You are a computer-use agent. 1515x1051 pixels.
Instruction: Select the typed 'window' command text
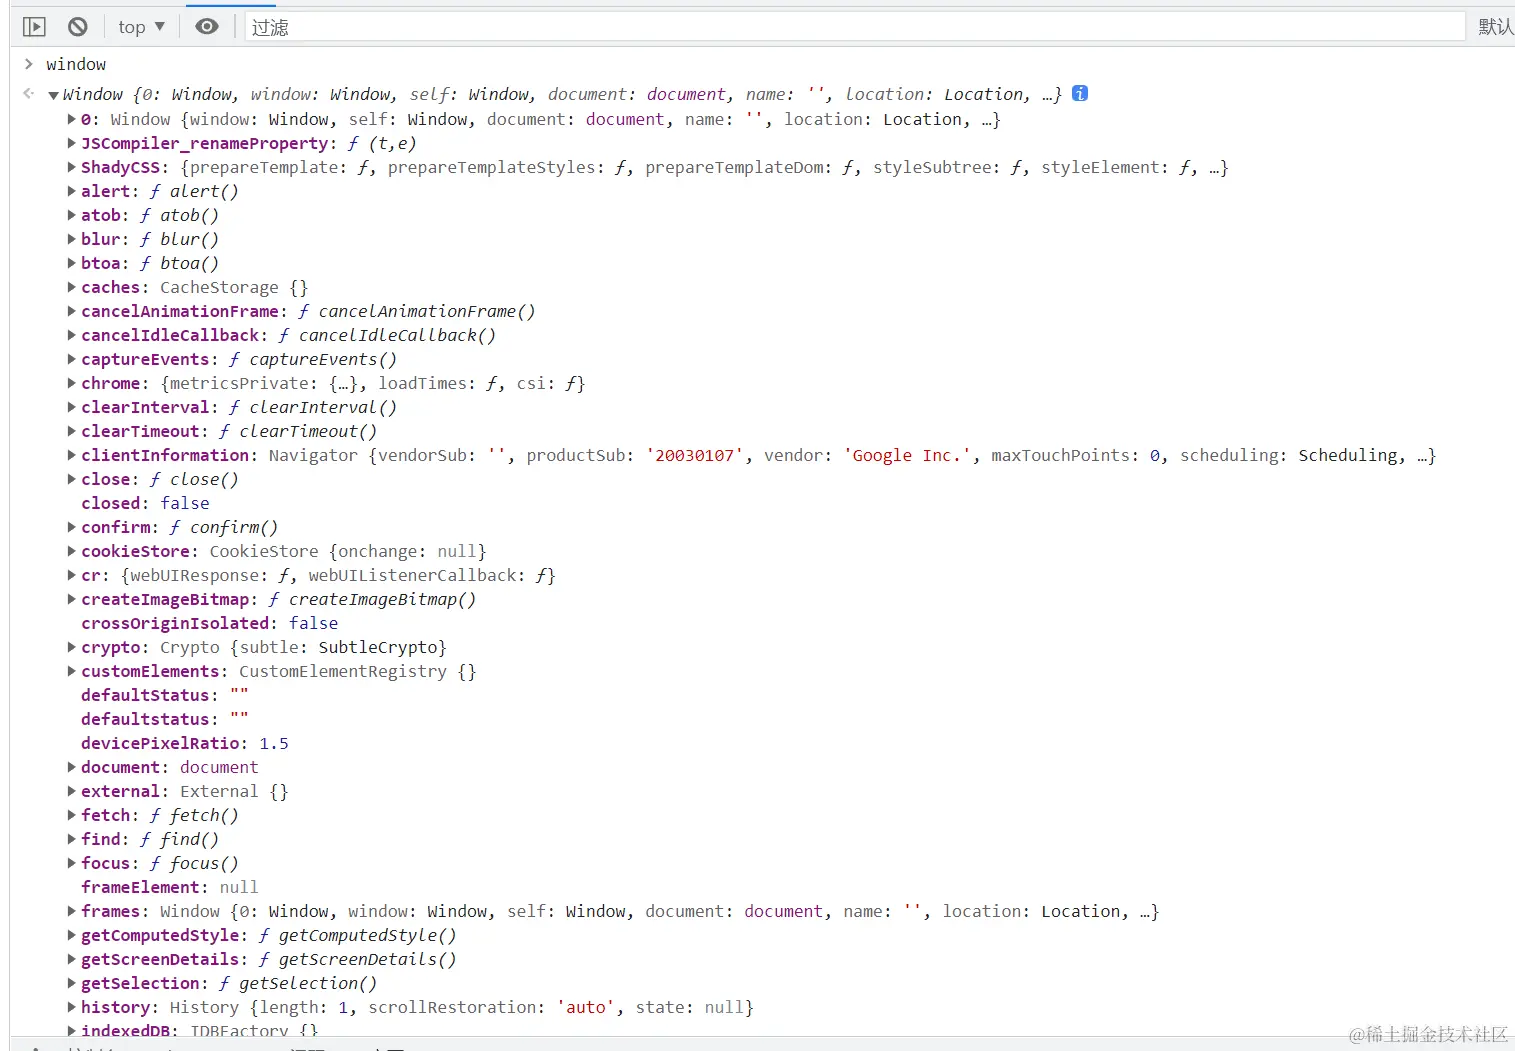pos(76,64)
